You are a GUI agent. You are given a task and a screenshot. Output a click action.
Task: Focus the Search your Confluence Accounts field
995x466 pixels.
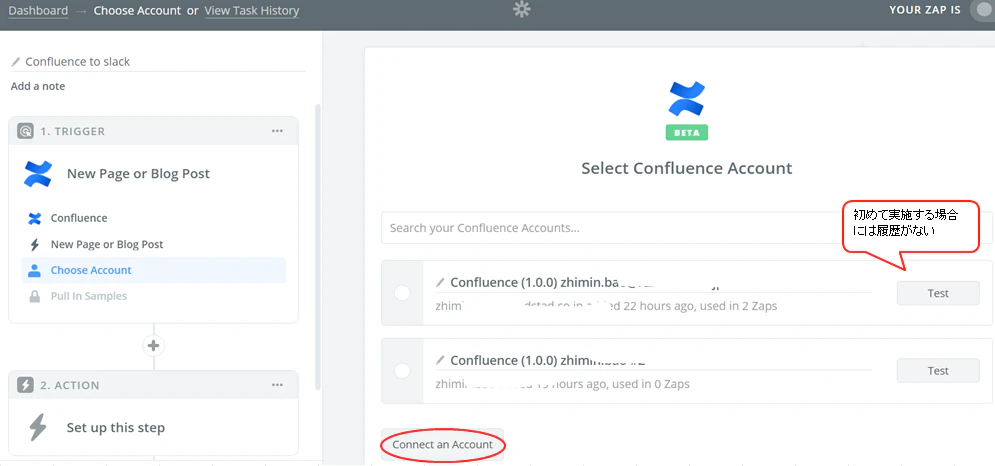tap(687, 228)
